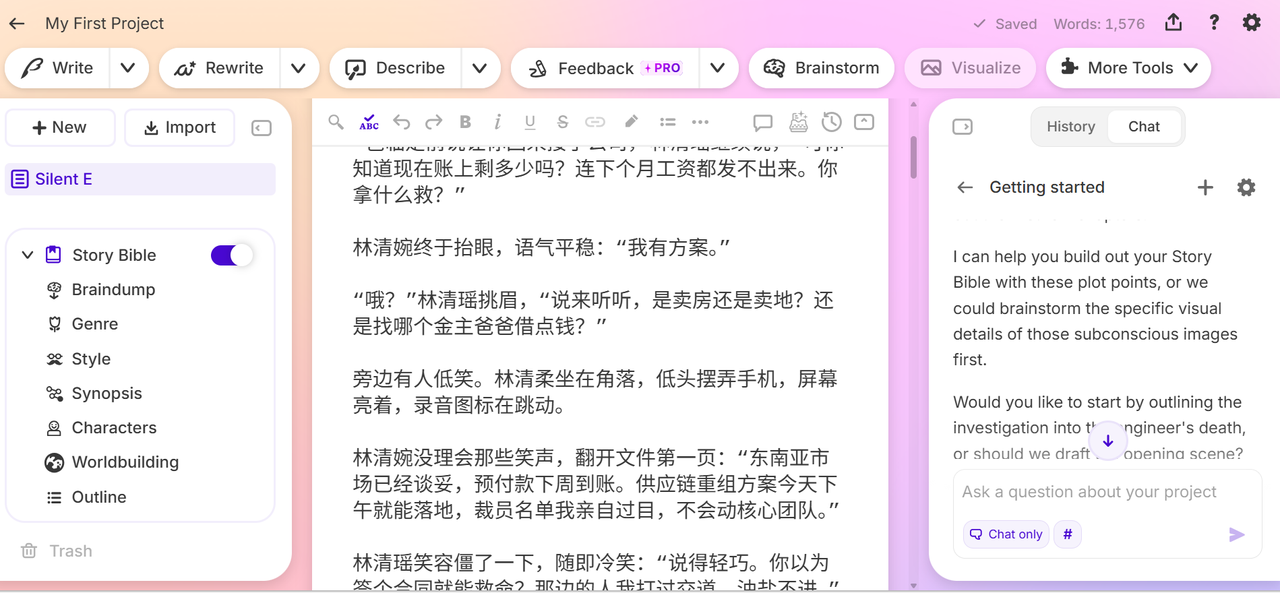
Task: Redo the last edit
Action: tap(433, 122)
